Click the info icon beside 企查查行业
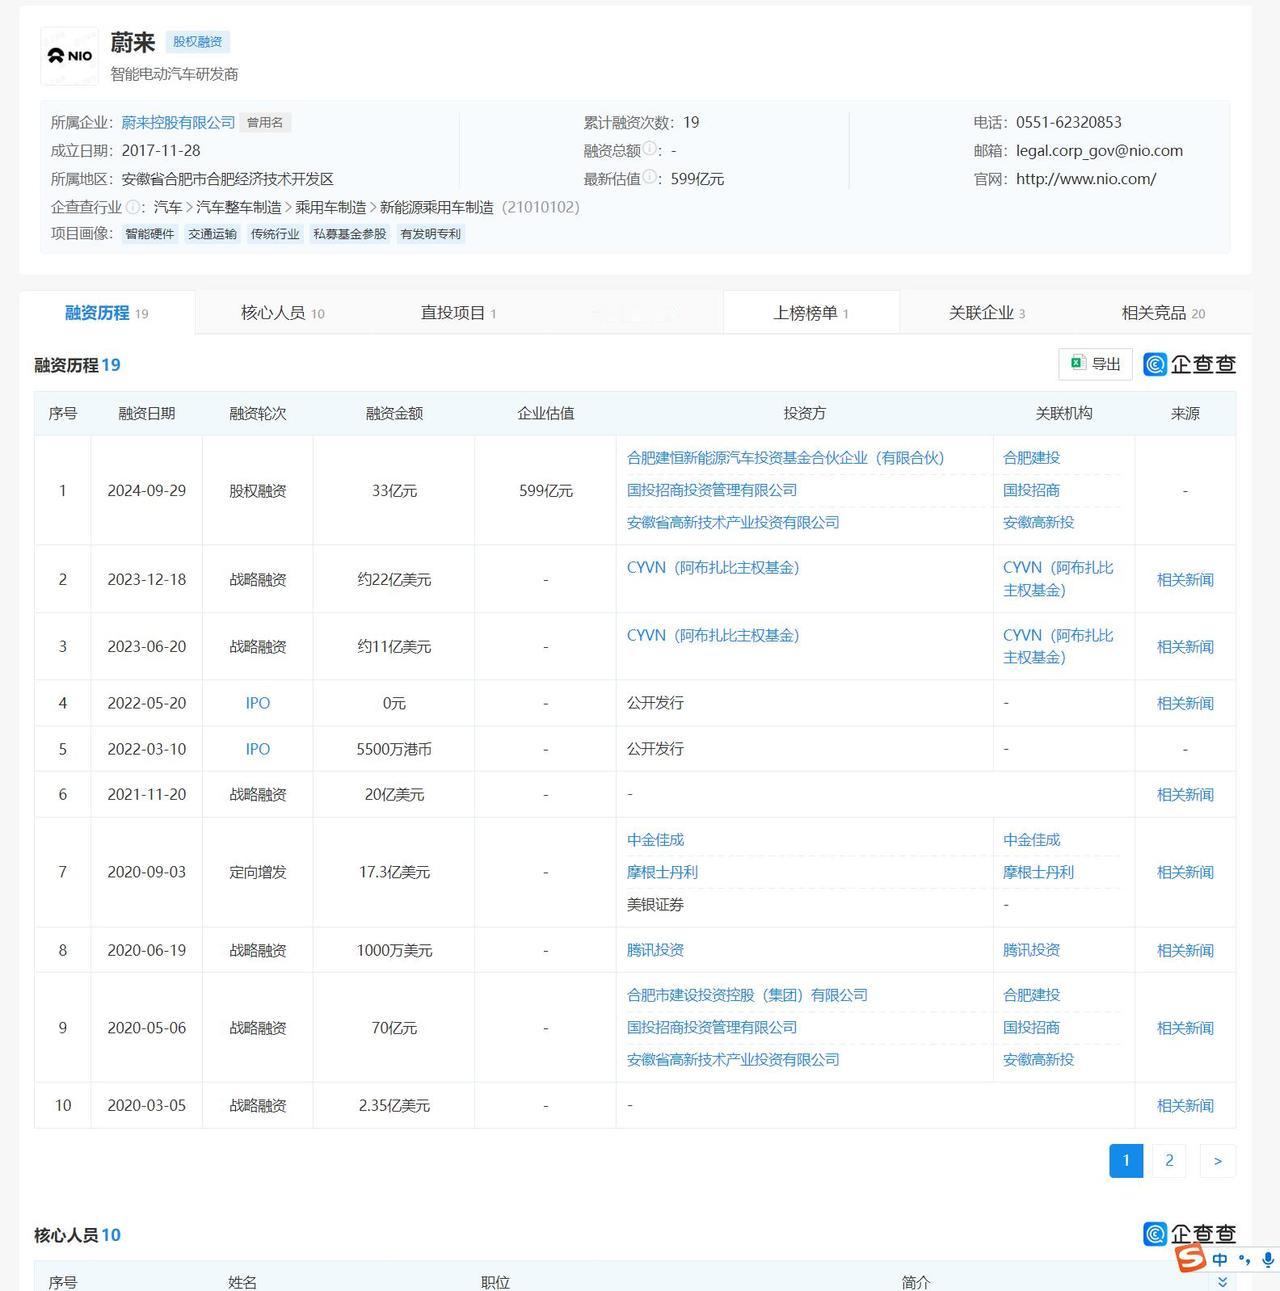Screen dimensions: 1280x1291 coord(132,206)
